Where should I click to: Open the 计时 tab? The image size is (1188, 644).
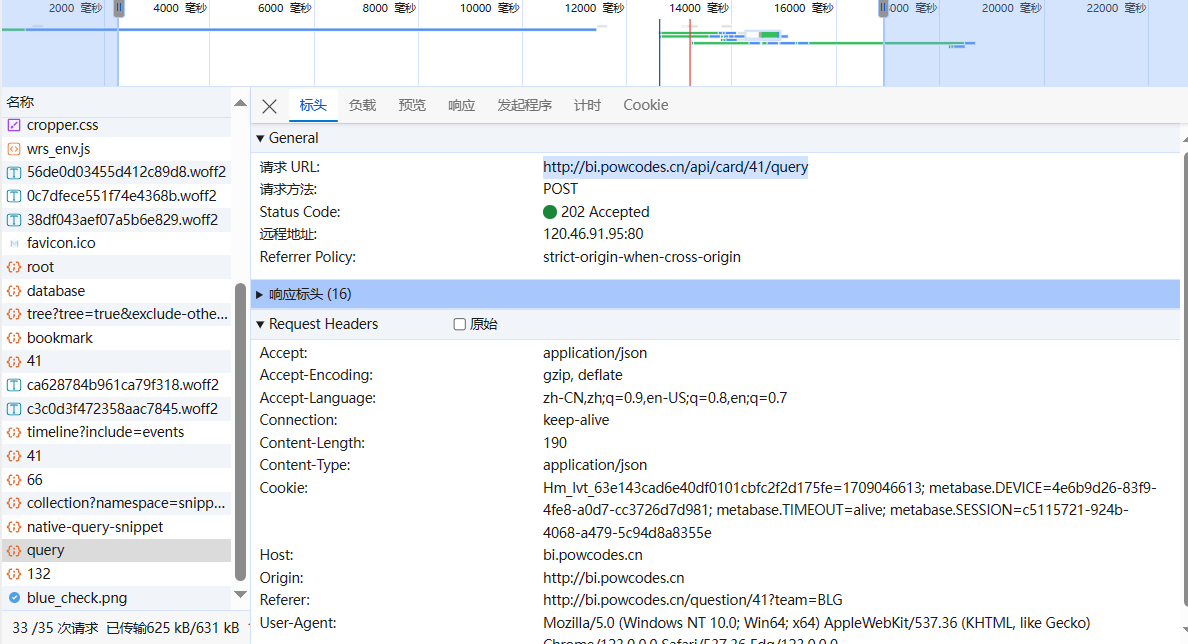pos(587,105)
